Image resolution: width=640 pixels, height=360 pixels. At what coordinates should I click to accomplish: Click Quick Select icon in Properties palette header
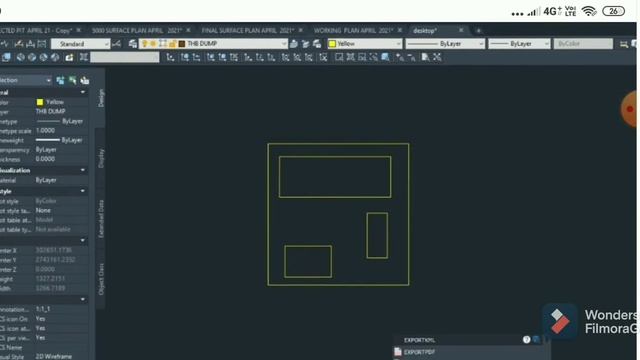pos(84,80)
